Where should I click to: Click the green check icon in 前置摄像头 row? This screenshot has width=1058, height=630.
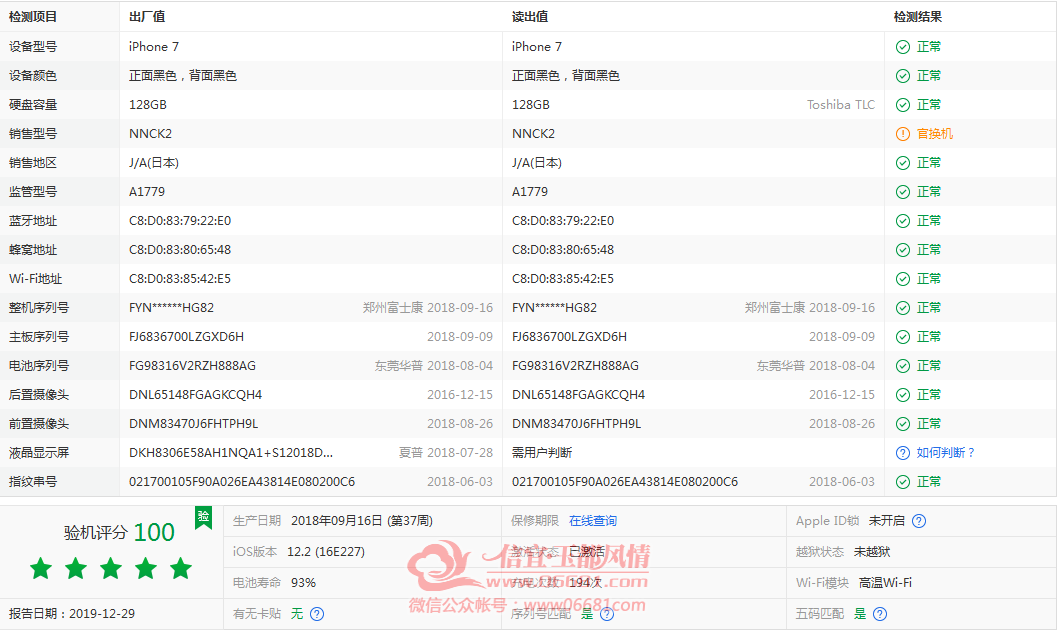(x=902, y=424)
